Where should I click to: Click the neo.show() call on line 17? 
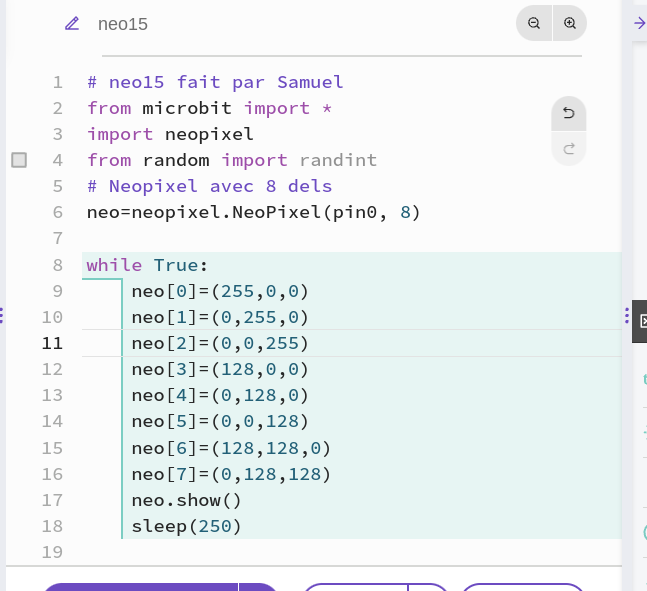pos(186,500)
